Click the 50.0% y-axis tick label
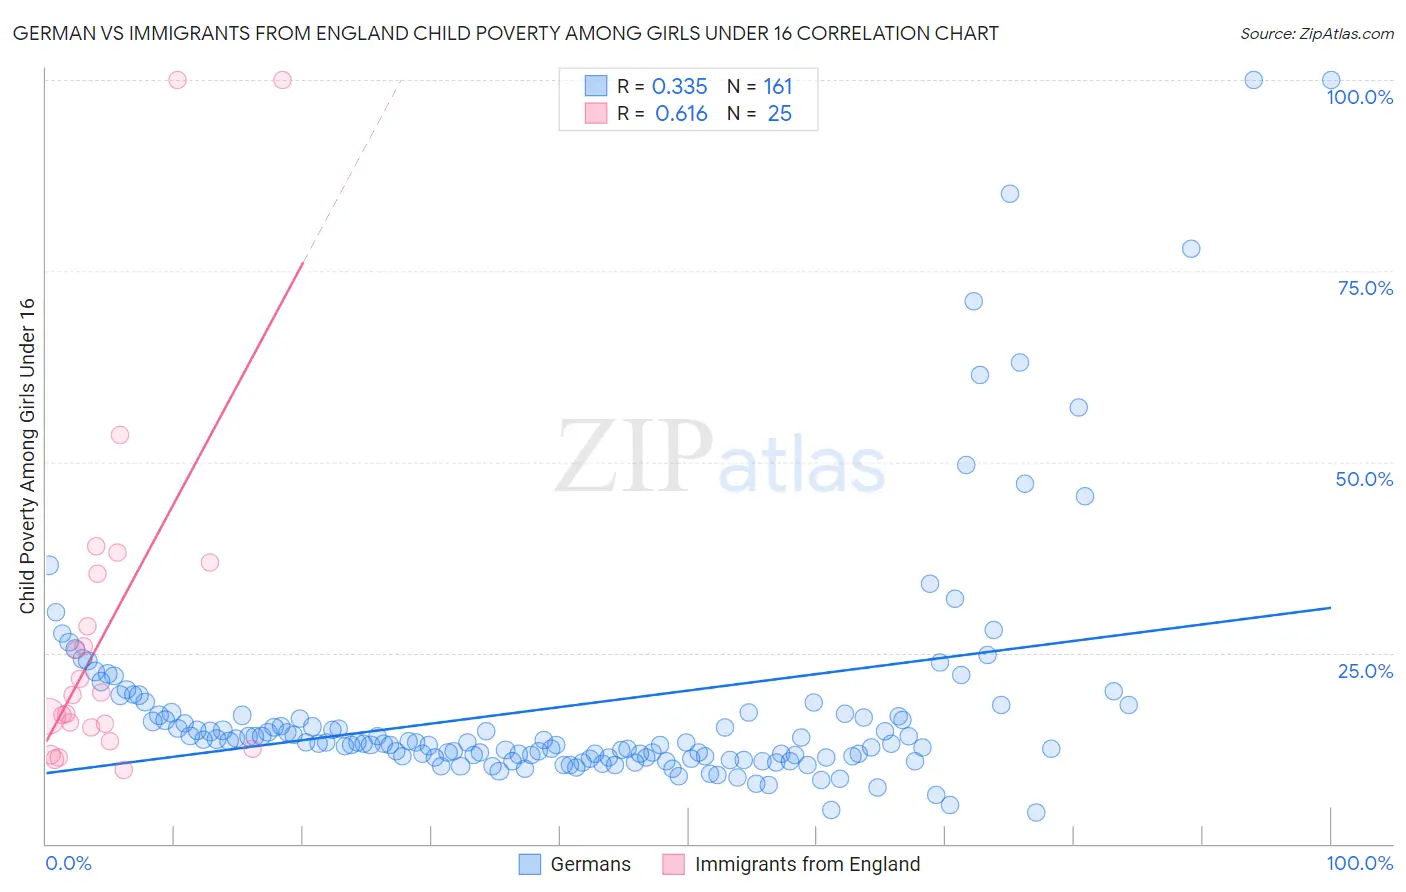Viewport: 1406px width, 892px height. (x=1364, y=479)
